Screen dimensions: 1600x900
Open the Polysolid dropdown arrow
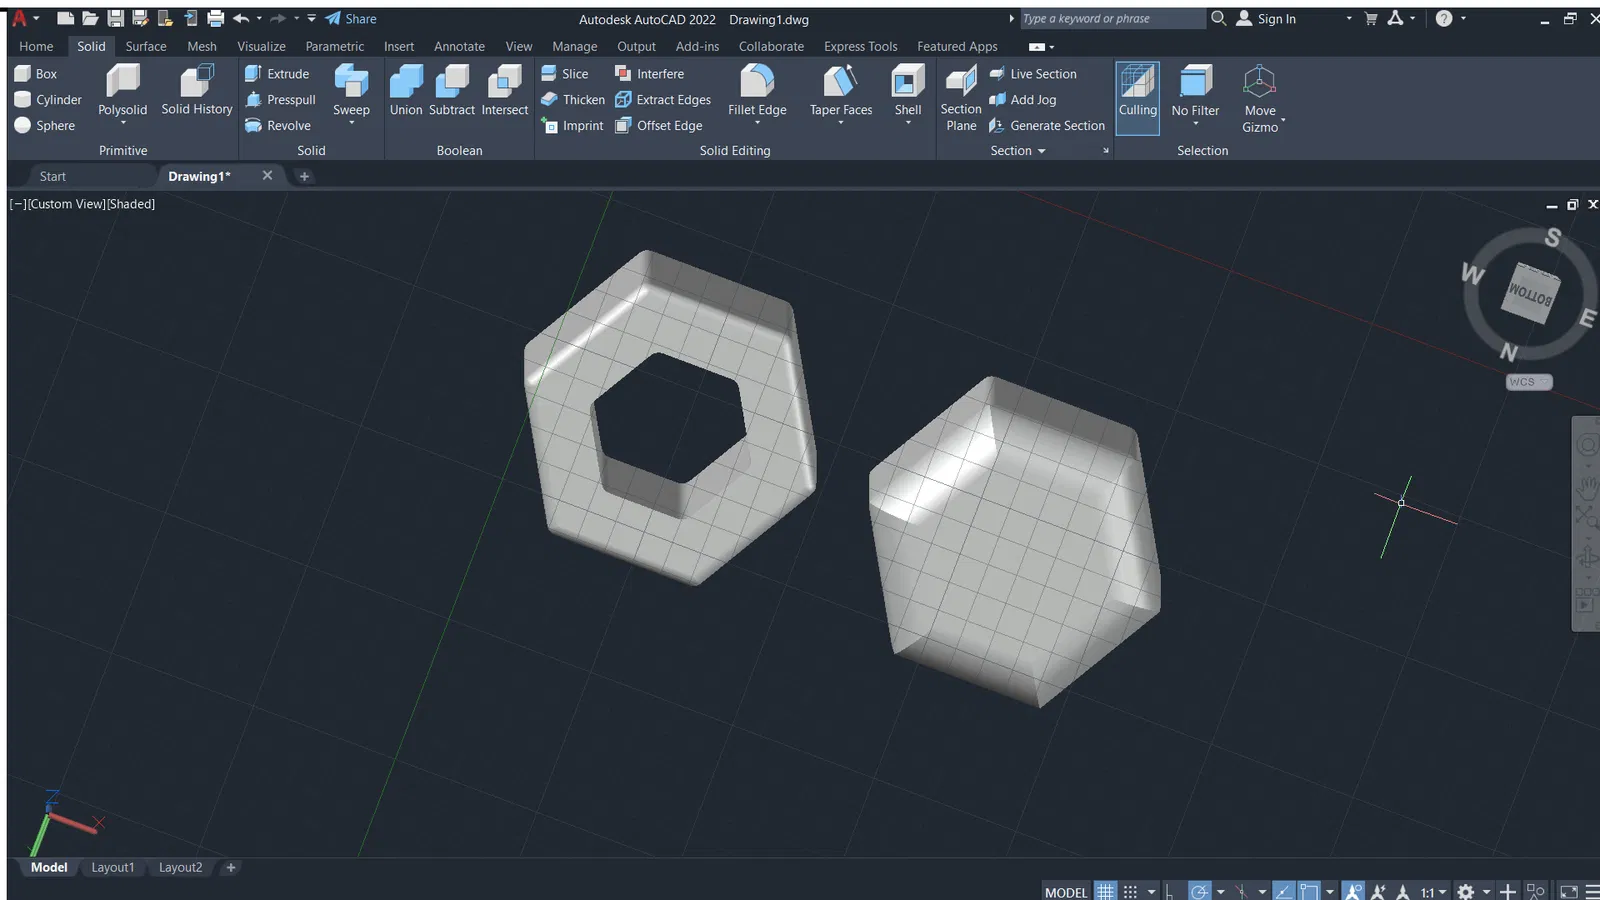pyautogui.click(x=123, y=123)
